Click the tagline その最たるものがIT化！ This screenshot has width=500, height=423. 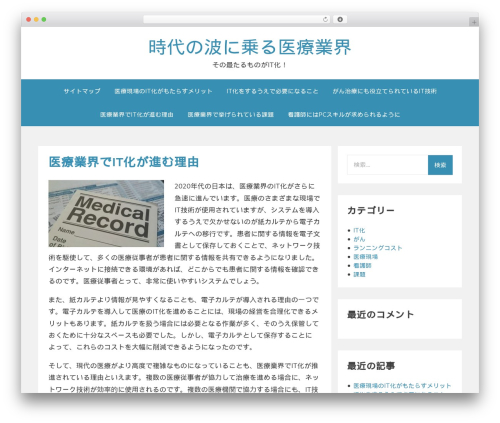(x=250, y=65)
